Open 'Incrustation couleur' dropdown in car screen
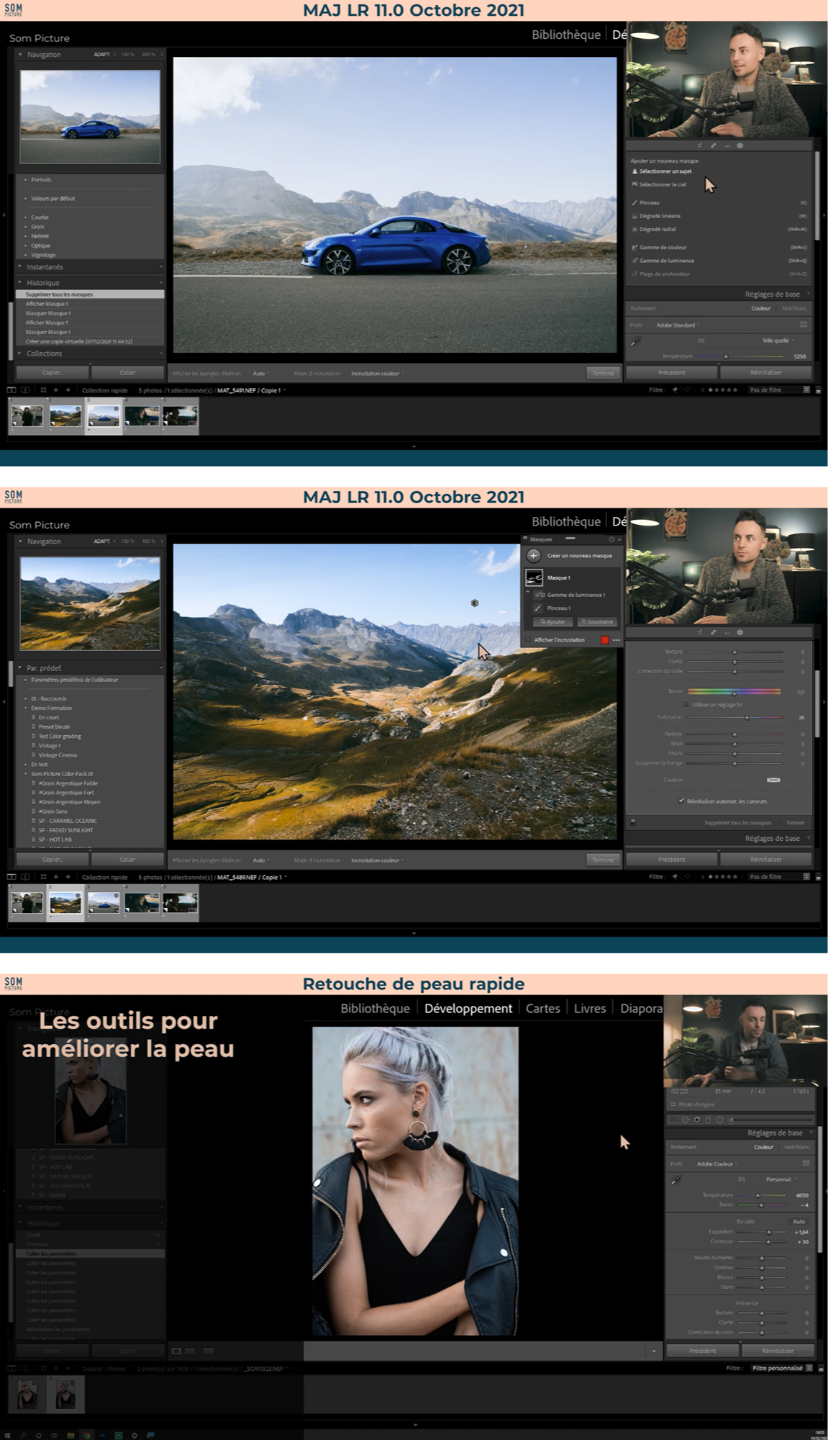The height and width of the screenshot is (1440, 828). (377, 373)
